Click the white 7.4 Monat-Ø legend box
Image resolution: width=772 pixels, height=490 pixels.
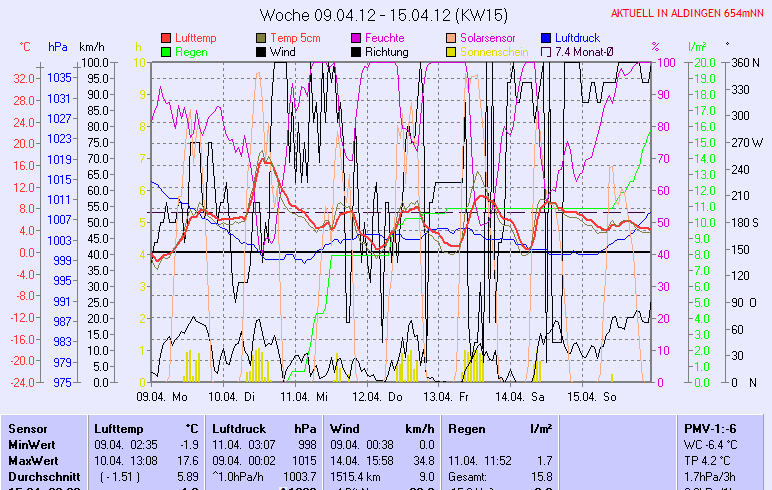(547, 52)
